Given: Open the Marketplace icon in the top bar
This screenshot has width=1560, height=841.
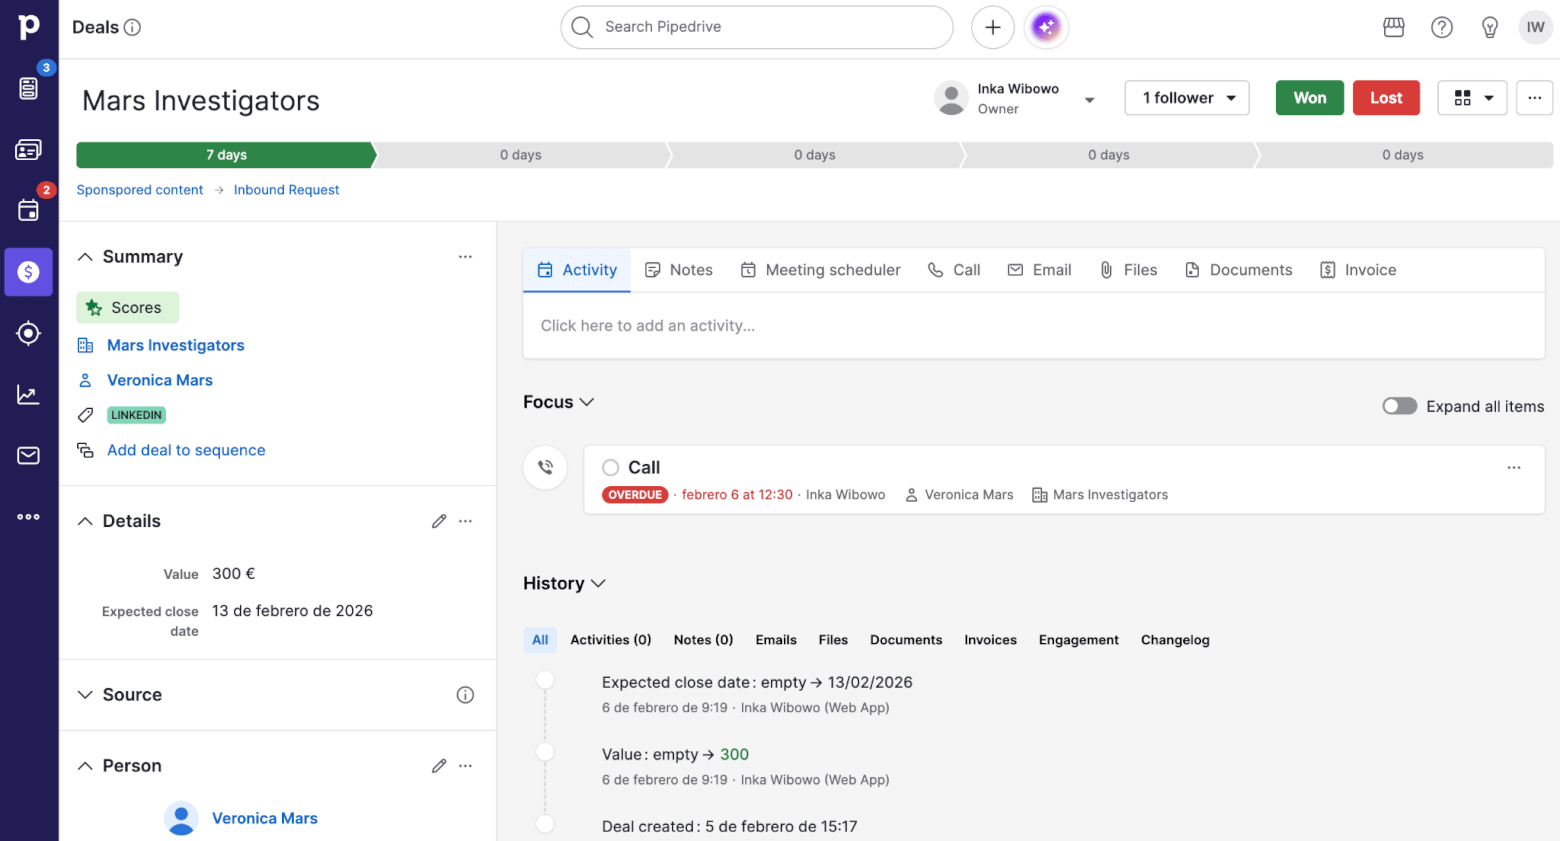Looking at the screenshot, I should 1393,27.
